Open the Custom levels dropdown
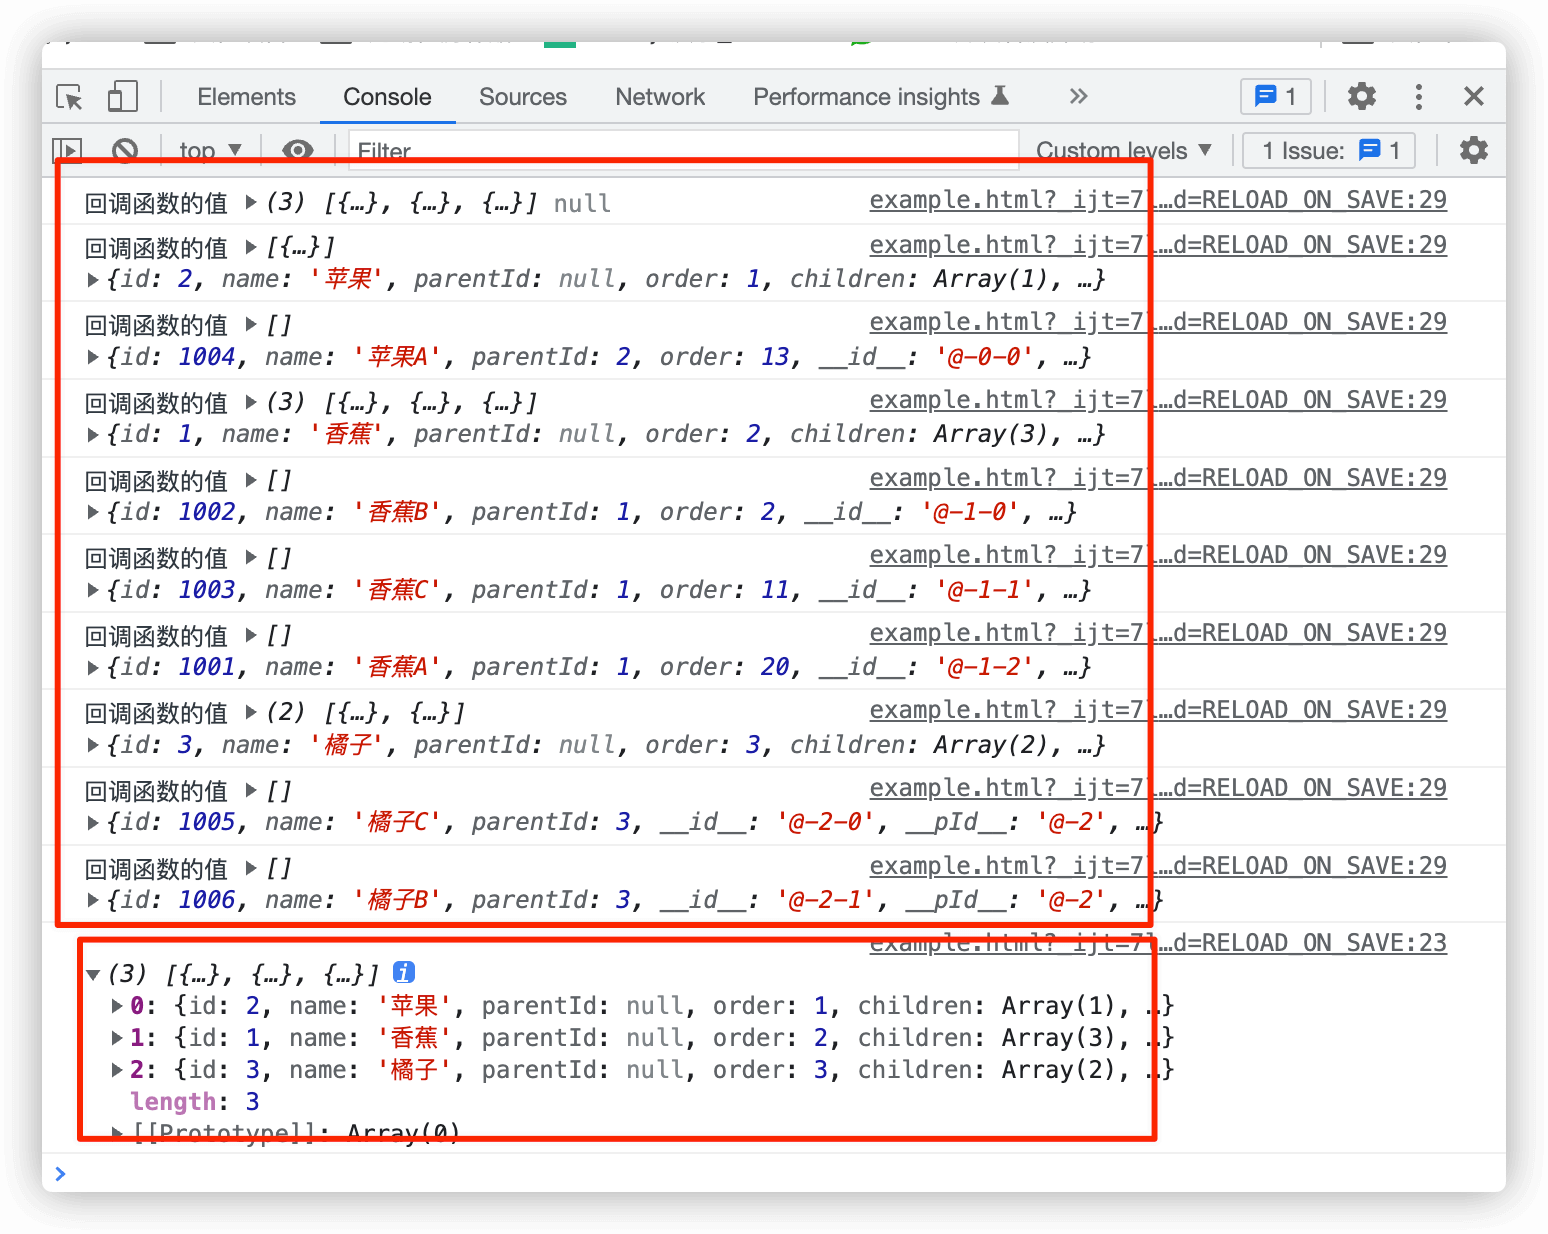This screenshot has height=1234, width=1548. click(x=1123, y=151)
